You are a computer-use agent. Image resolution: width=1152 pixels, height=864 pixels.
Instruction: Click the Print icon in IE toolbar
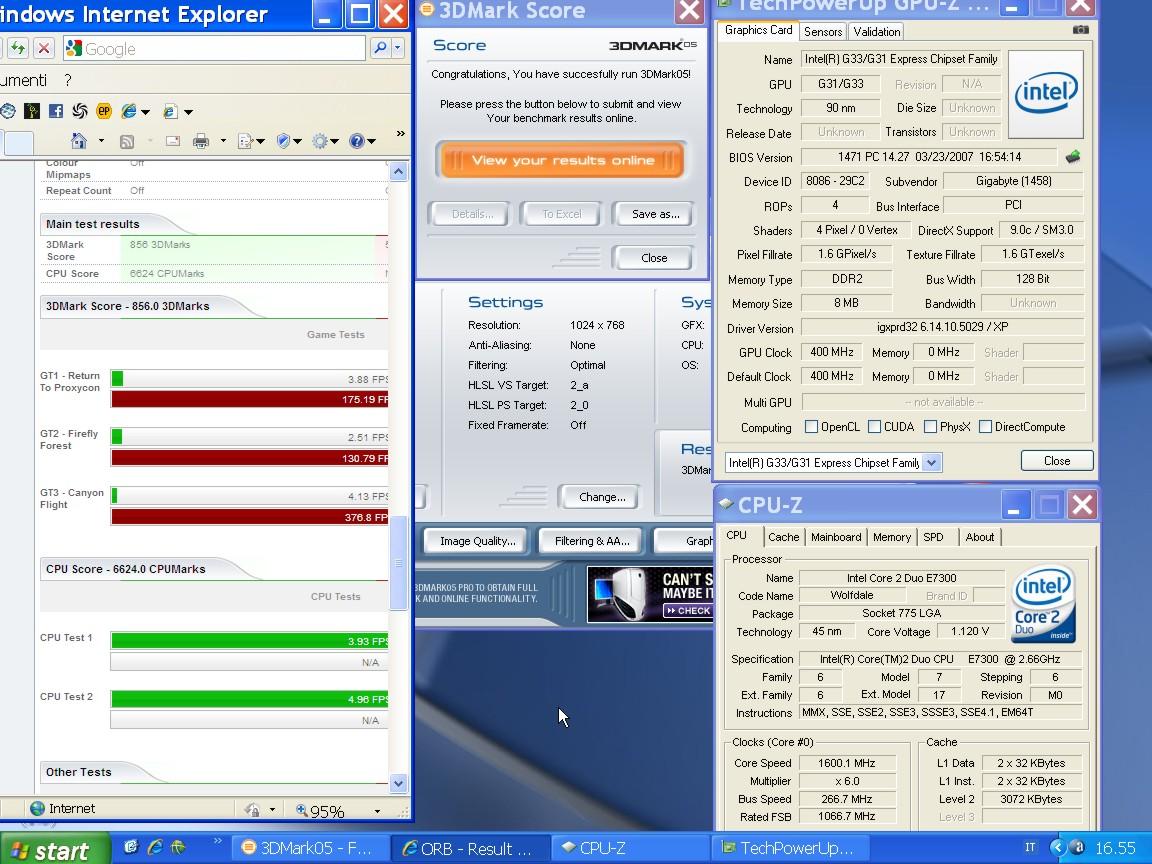pos(201,141)
